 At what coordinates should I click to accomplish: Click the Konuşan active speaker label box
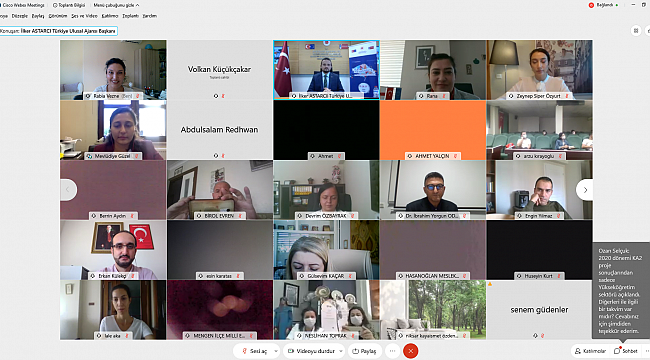(x=58, y=31)
